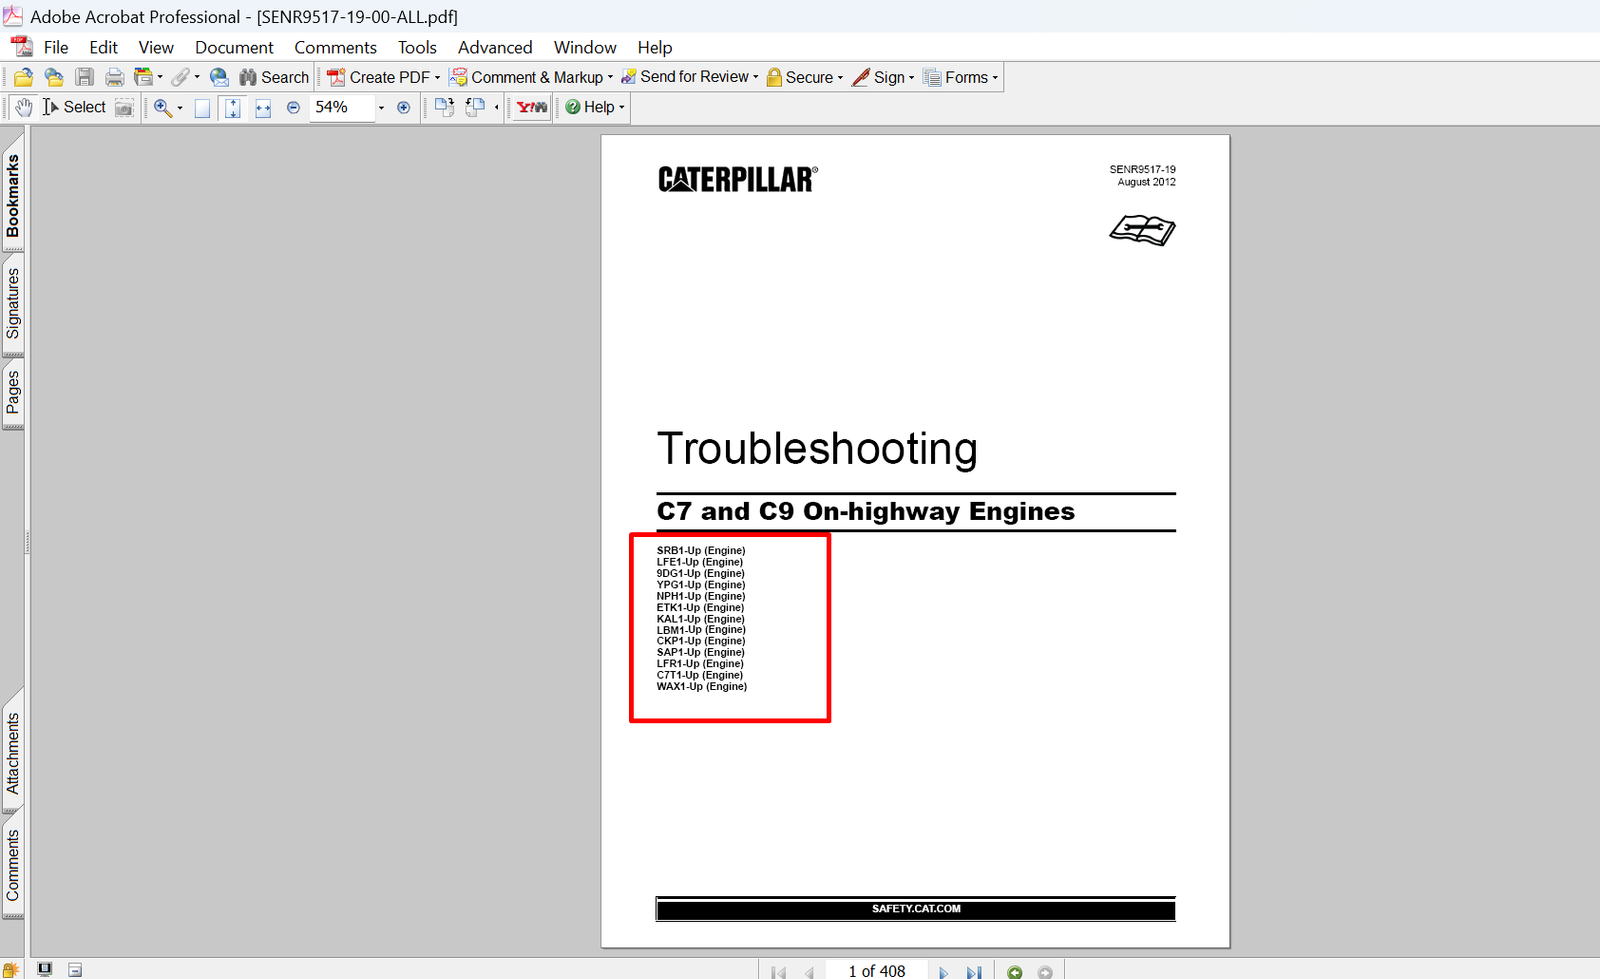The width and height of the screenshot is (1600, 979).
Task: Click the Yahoo search toolbar button
Action: [x=532, y=107]
